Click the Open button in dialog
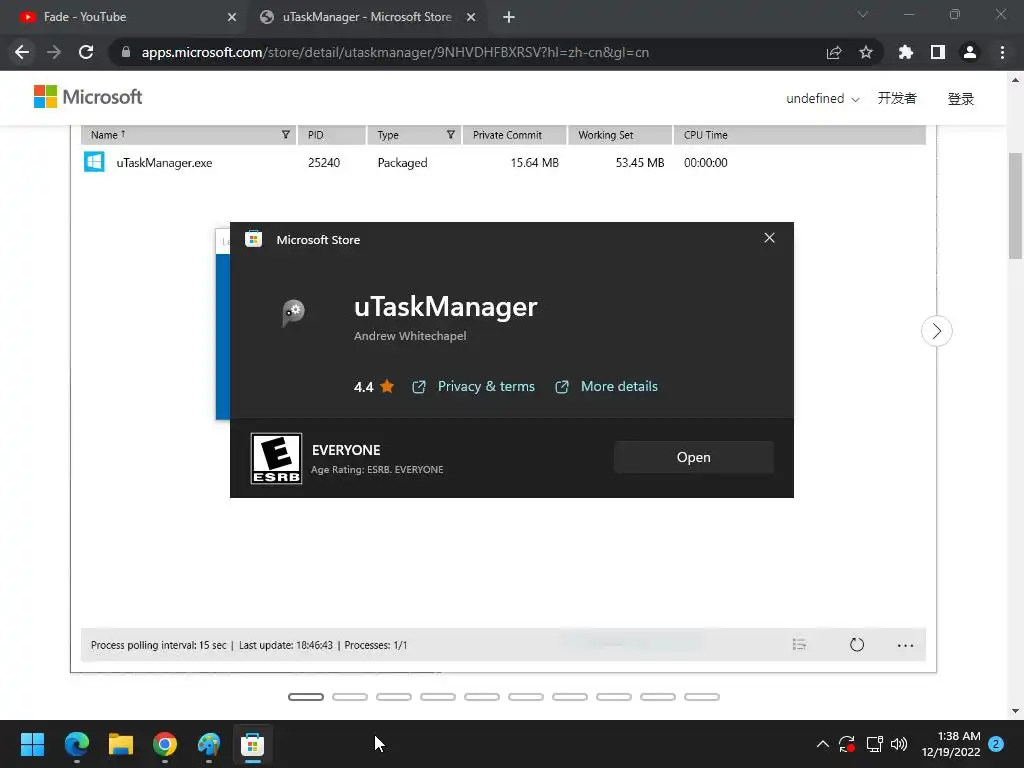This screenshot has height=768, width=1024. (694, 457)
